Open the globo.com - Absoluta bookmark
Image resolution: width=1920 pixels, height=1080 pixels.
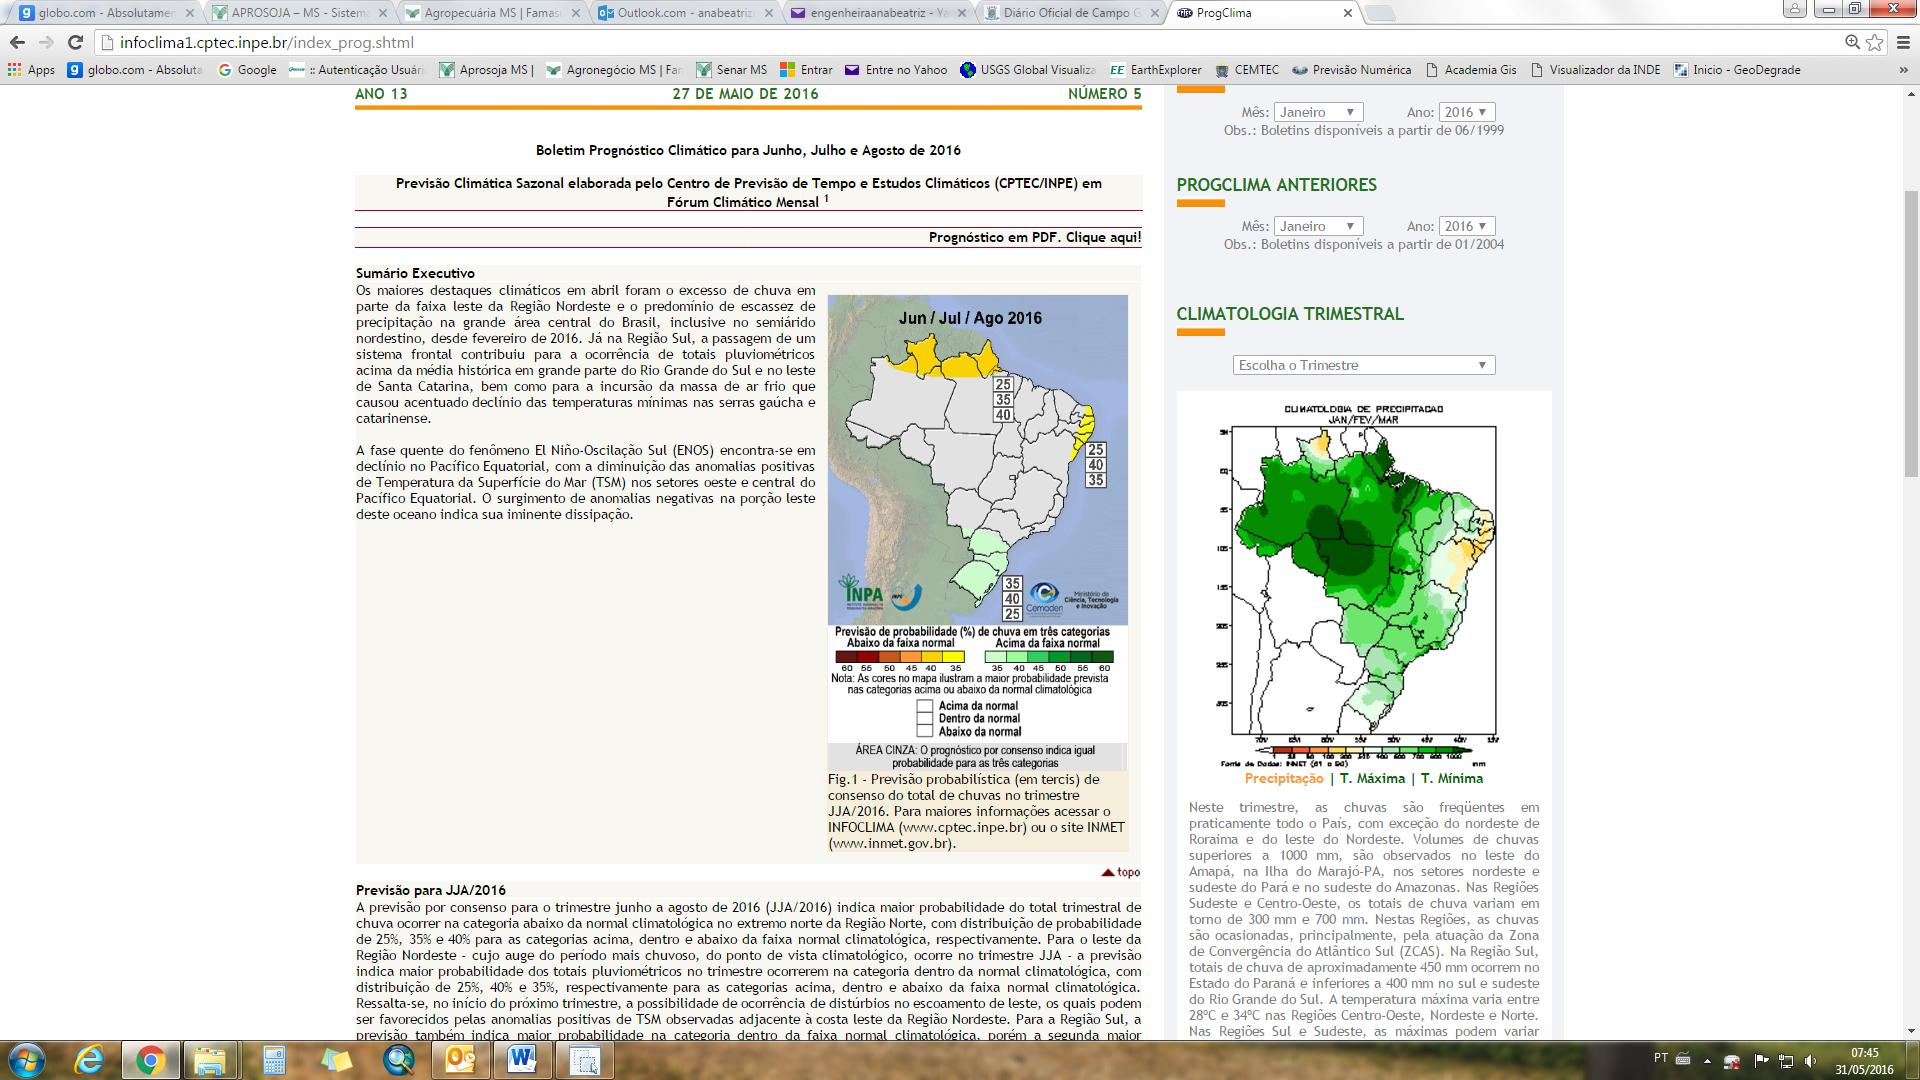pos(135,70)
